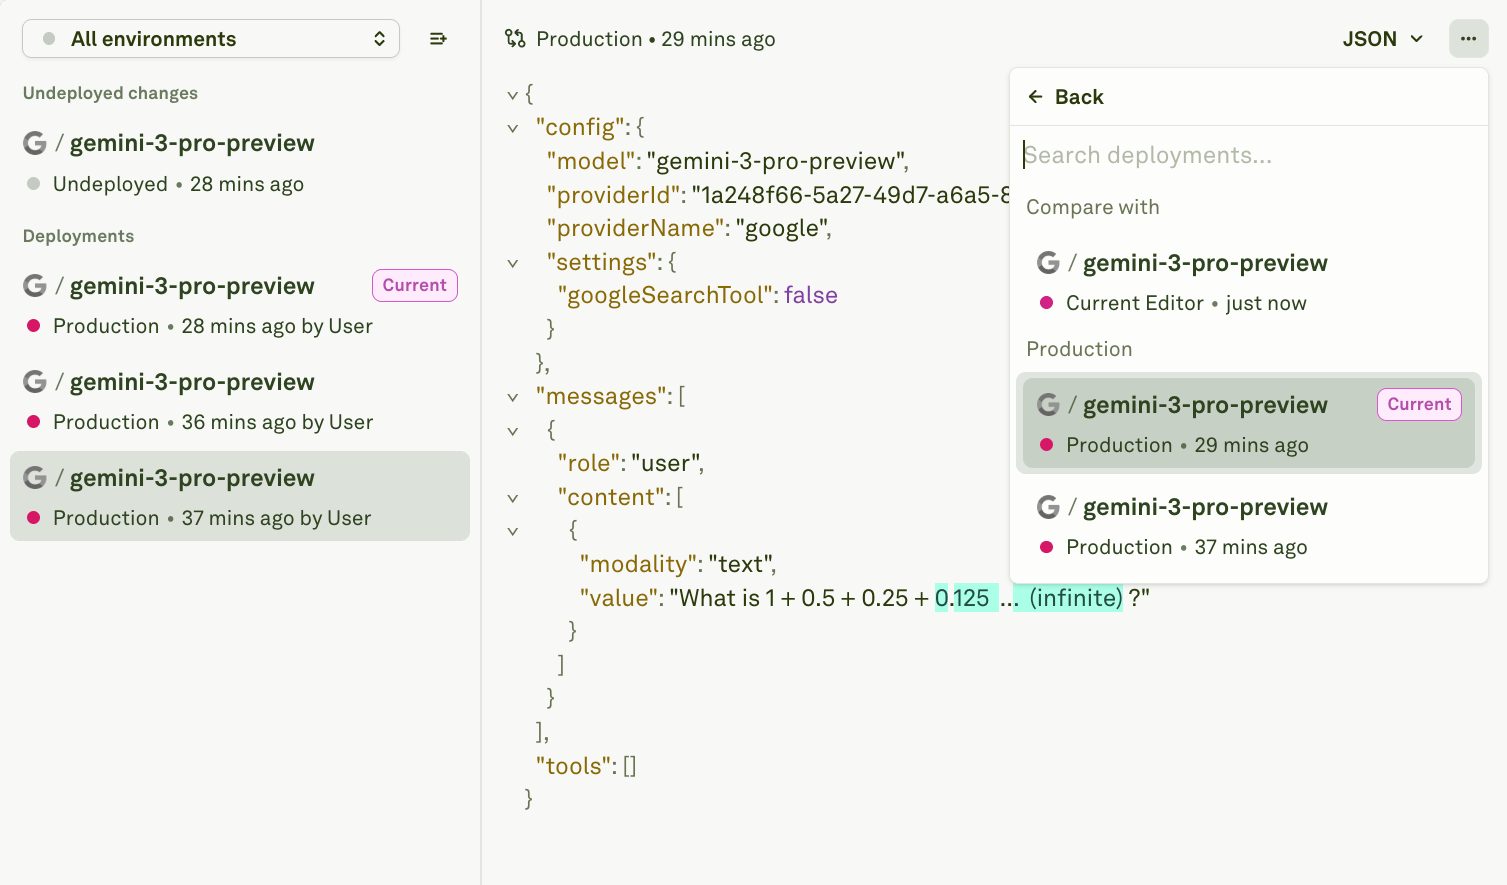Click the "providerId" value line
The height and width of the screenshot is (885, 1507).
pyautogui.click(x=778, y=195)
